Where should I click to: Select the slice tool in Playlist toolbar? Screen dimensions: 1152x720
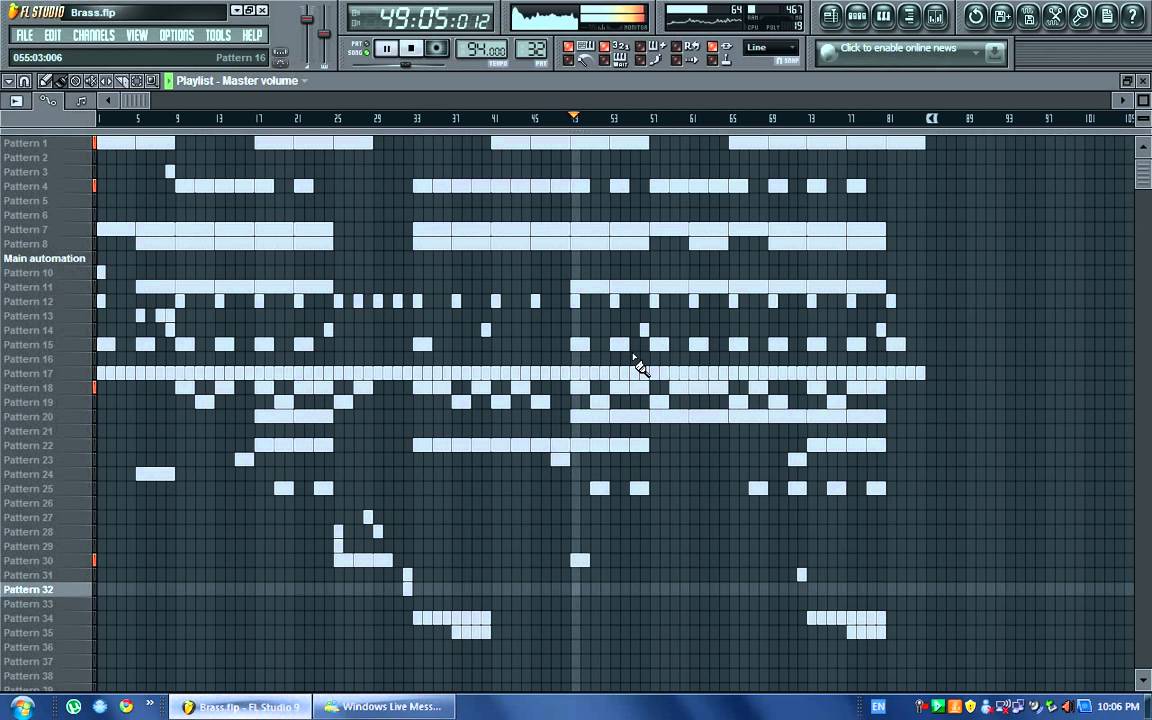(x=122, y=81)
